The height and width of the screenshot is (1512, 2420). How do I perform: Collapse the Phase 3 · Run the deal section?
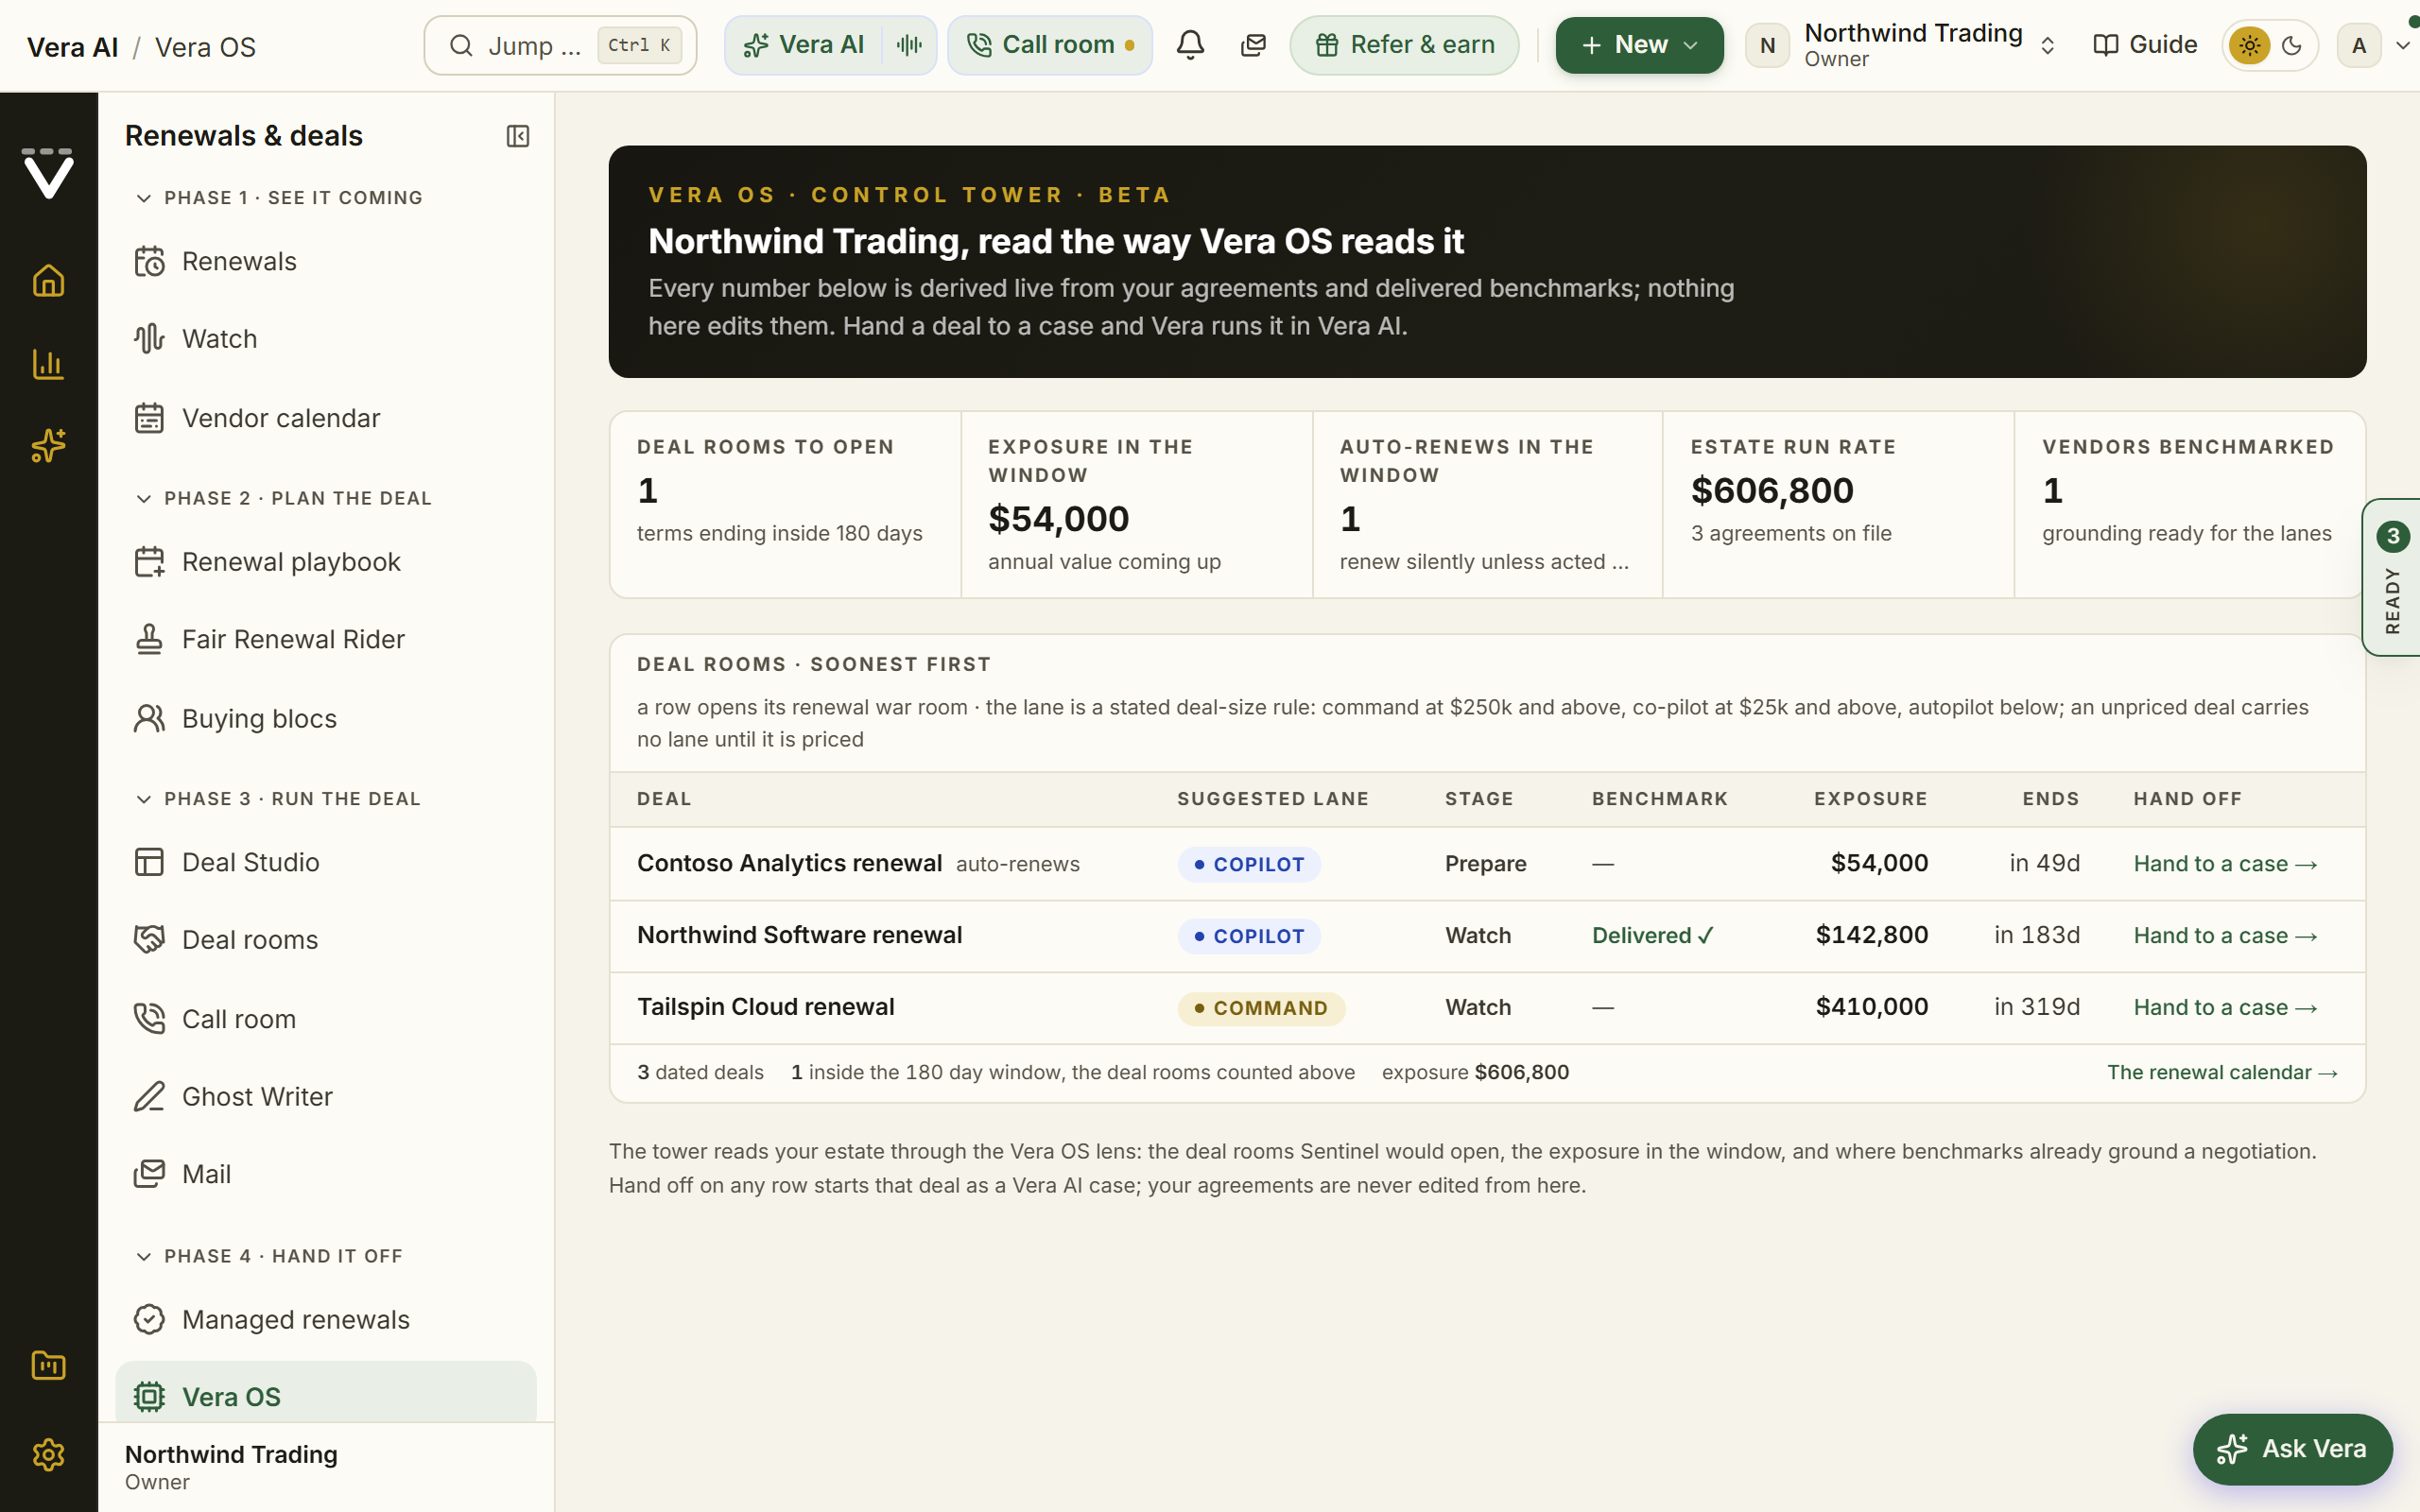coord(277,799)
